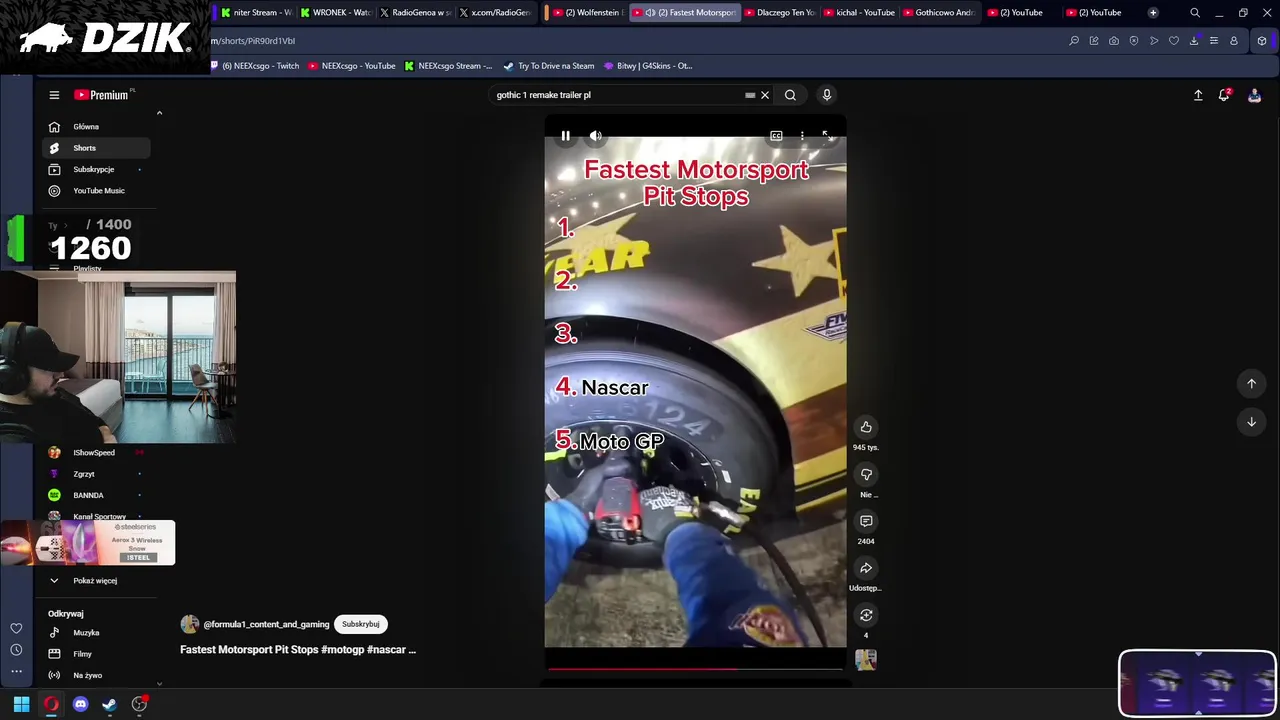Screen dimensions: 1280x720
Task: Switch to the Dlaczego Ten browser tab
Action: [x=780, y=13]
